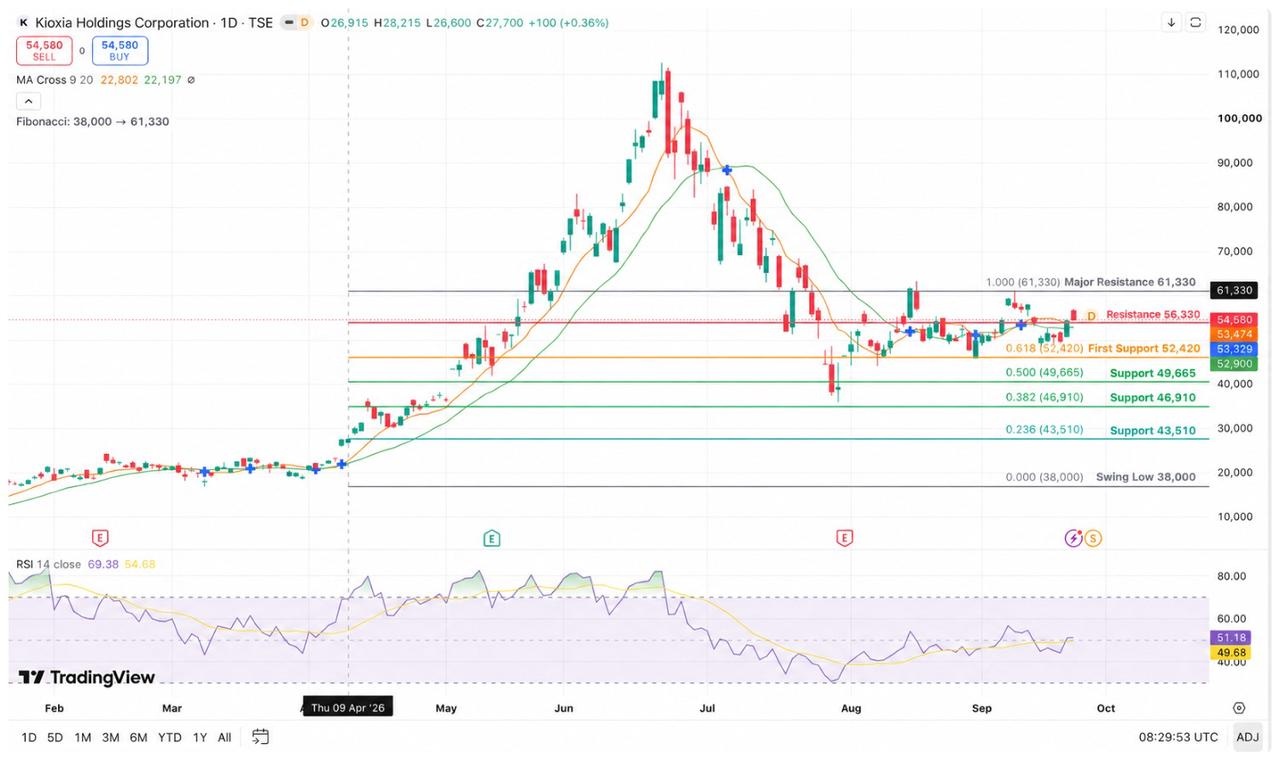Click the red "Resistance 56,330" label
The width and height of the screenshot is (1280, 761).
point(1153,315)
